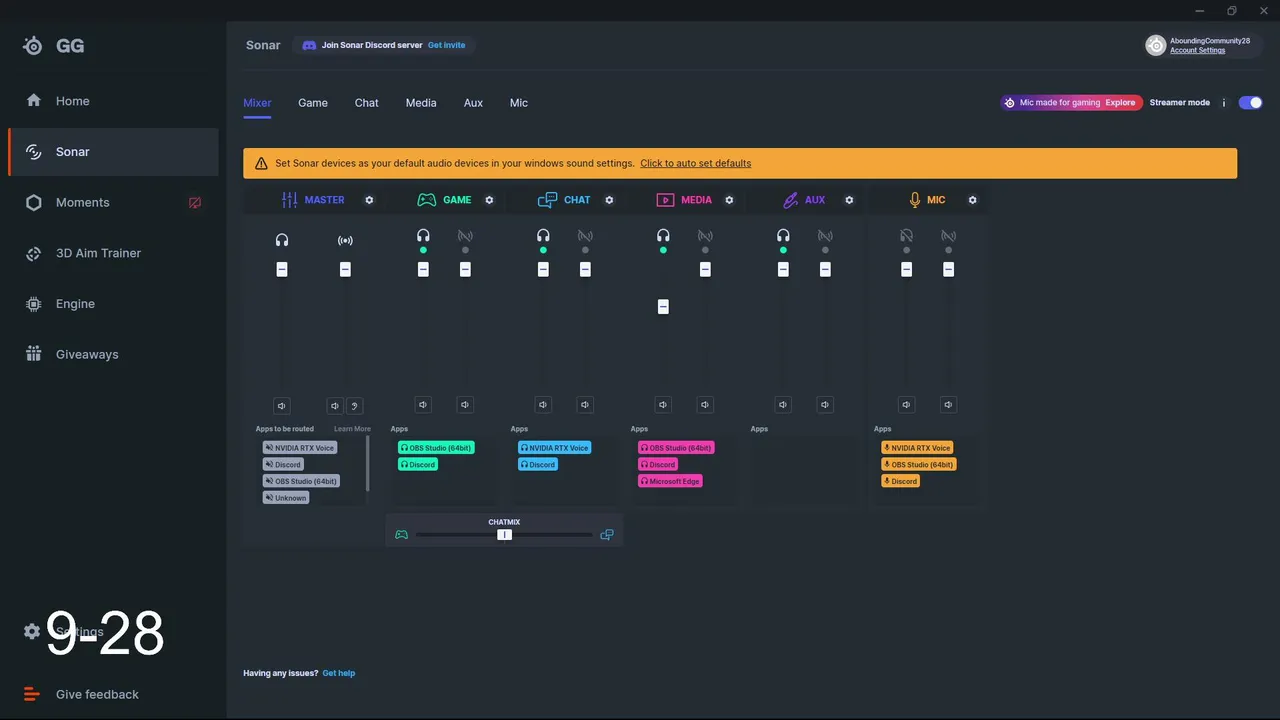The width and height of the screenshot is (1280, 720).
Task: Click the info icon beside Streamer mode
Action: (x=1224, y=103)
